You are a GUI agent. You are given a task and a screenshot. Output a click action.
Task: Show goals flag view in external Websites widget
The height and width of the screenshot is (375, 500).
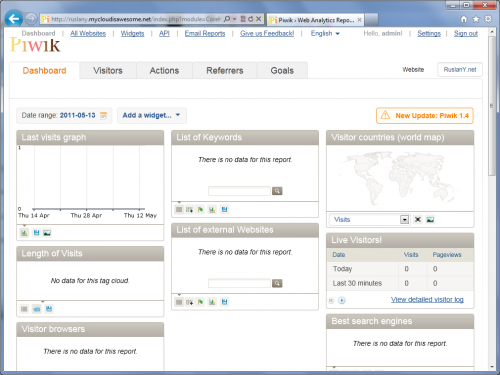pos(200,302)
